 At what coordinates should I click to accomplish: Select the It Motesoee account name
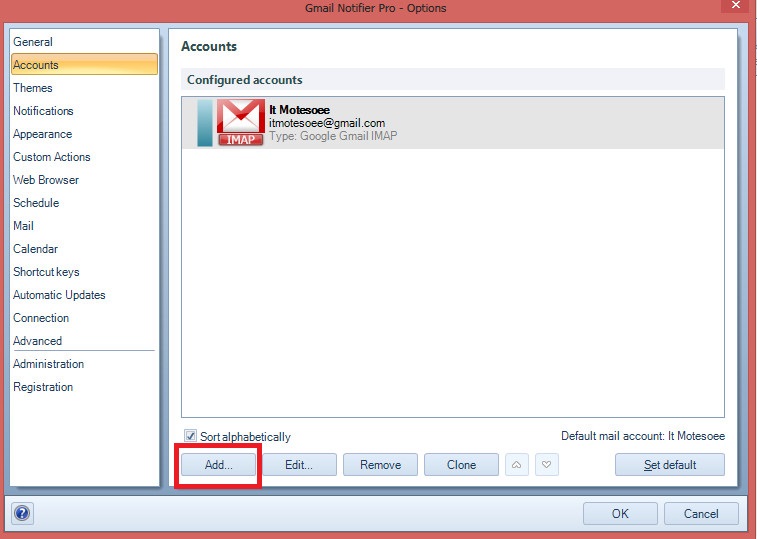point(299,110)
